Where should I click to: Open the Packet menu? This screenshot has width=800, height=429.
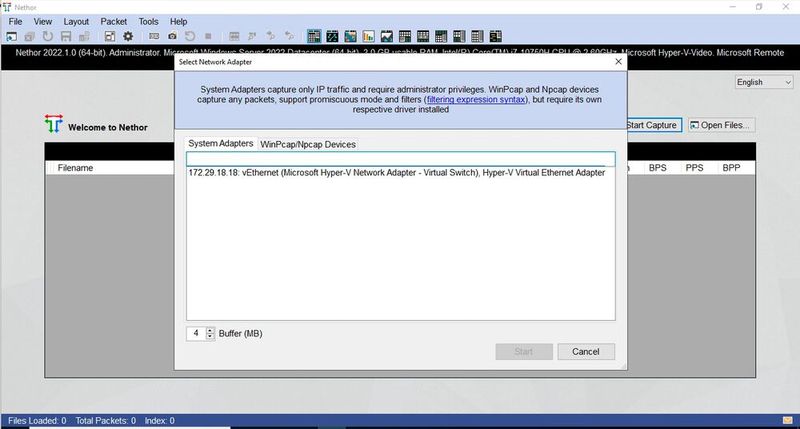click(113, 21)
